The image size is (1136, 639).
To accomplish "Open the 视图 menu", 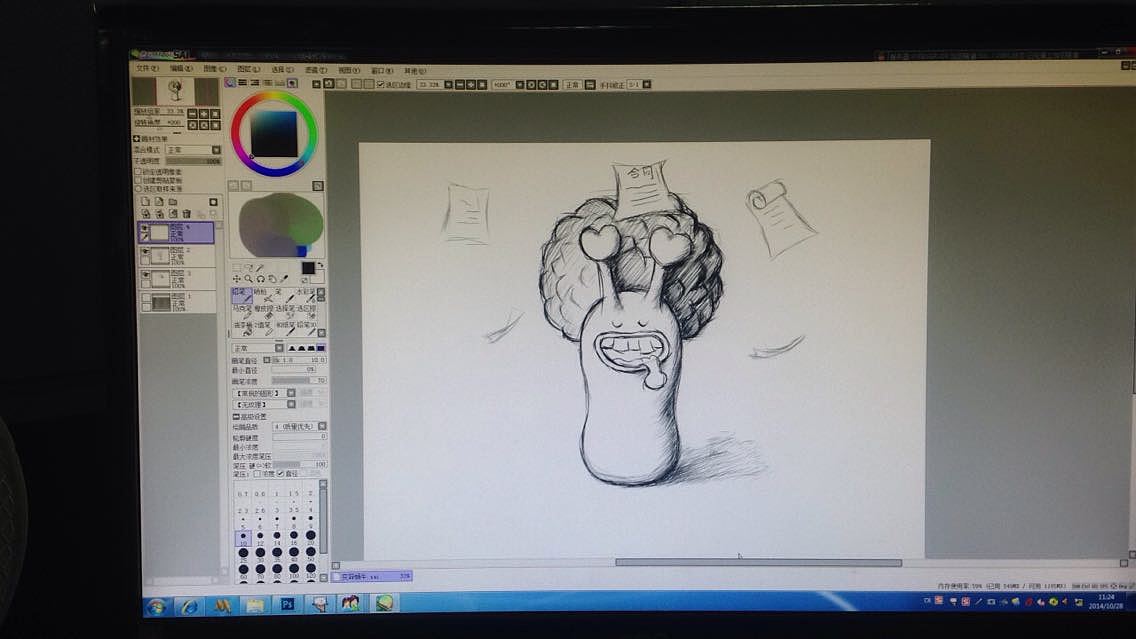I will tap(349, 70).
